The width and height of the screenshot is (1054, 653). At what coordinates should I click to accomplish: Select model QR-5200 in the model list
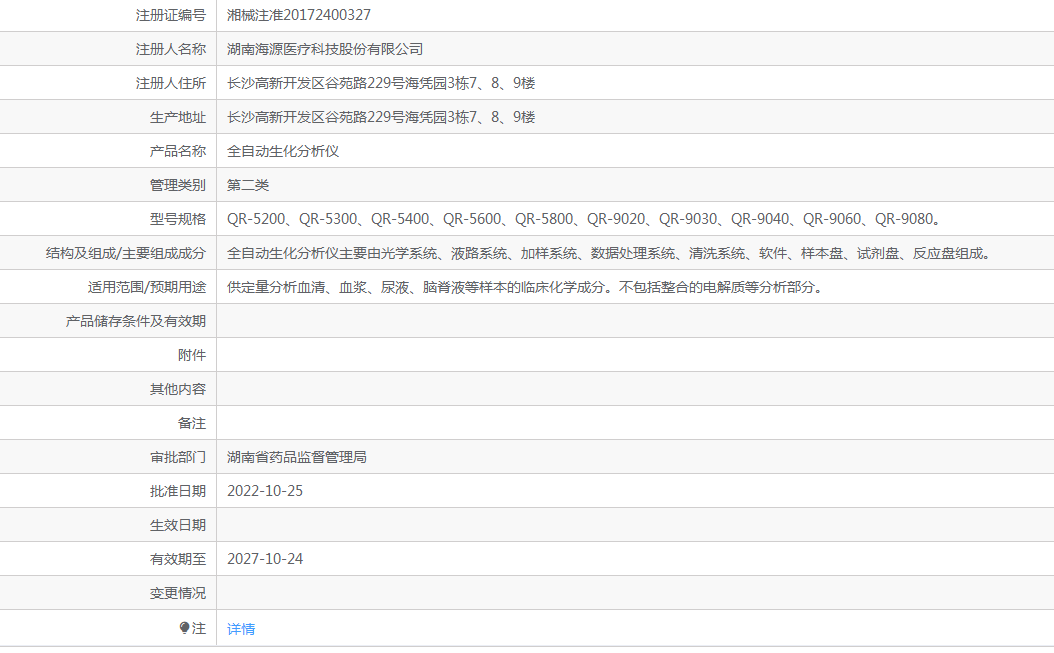coord(256,219)
